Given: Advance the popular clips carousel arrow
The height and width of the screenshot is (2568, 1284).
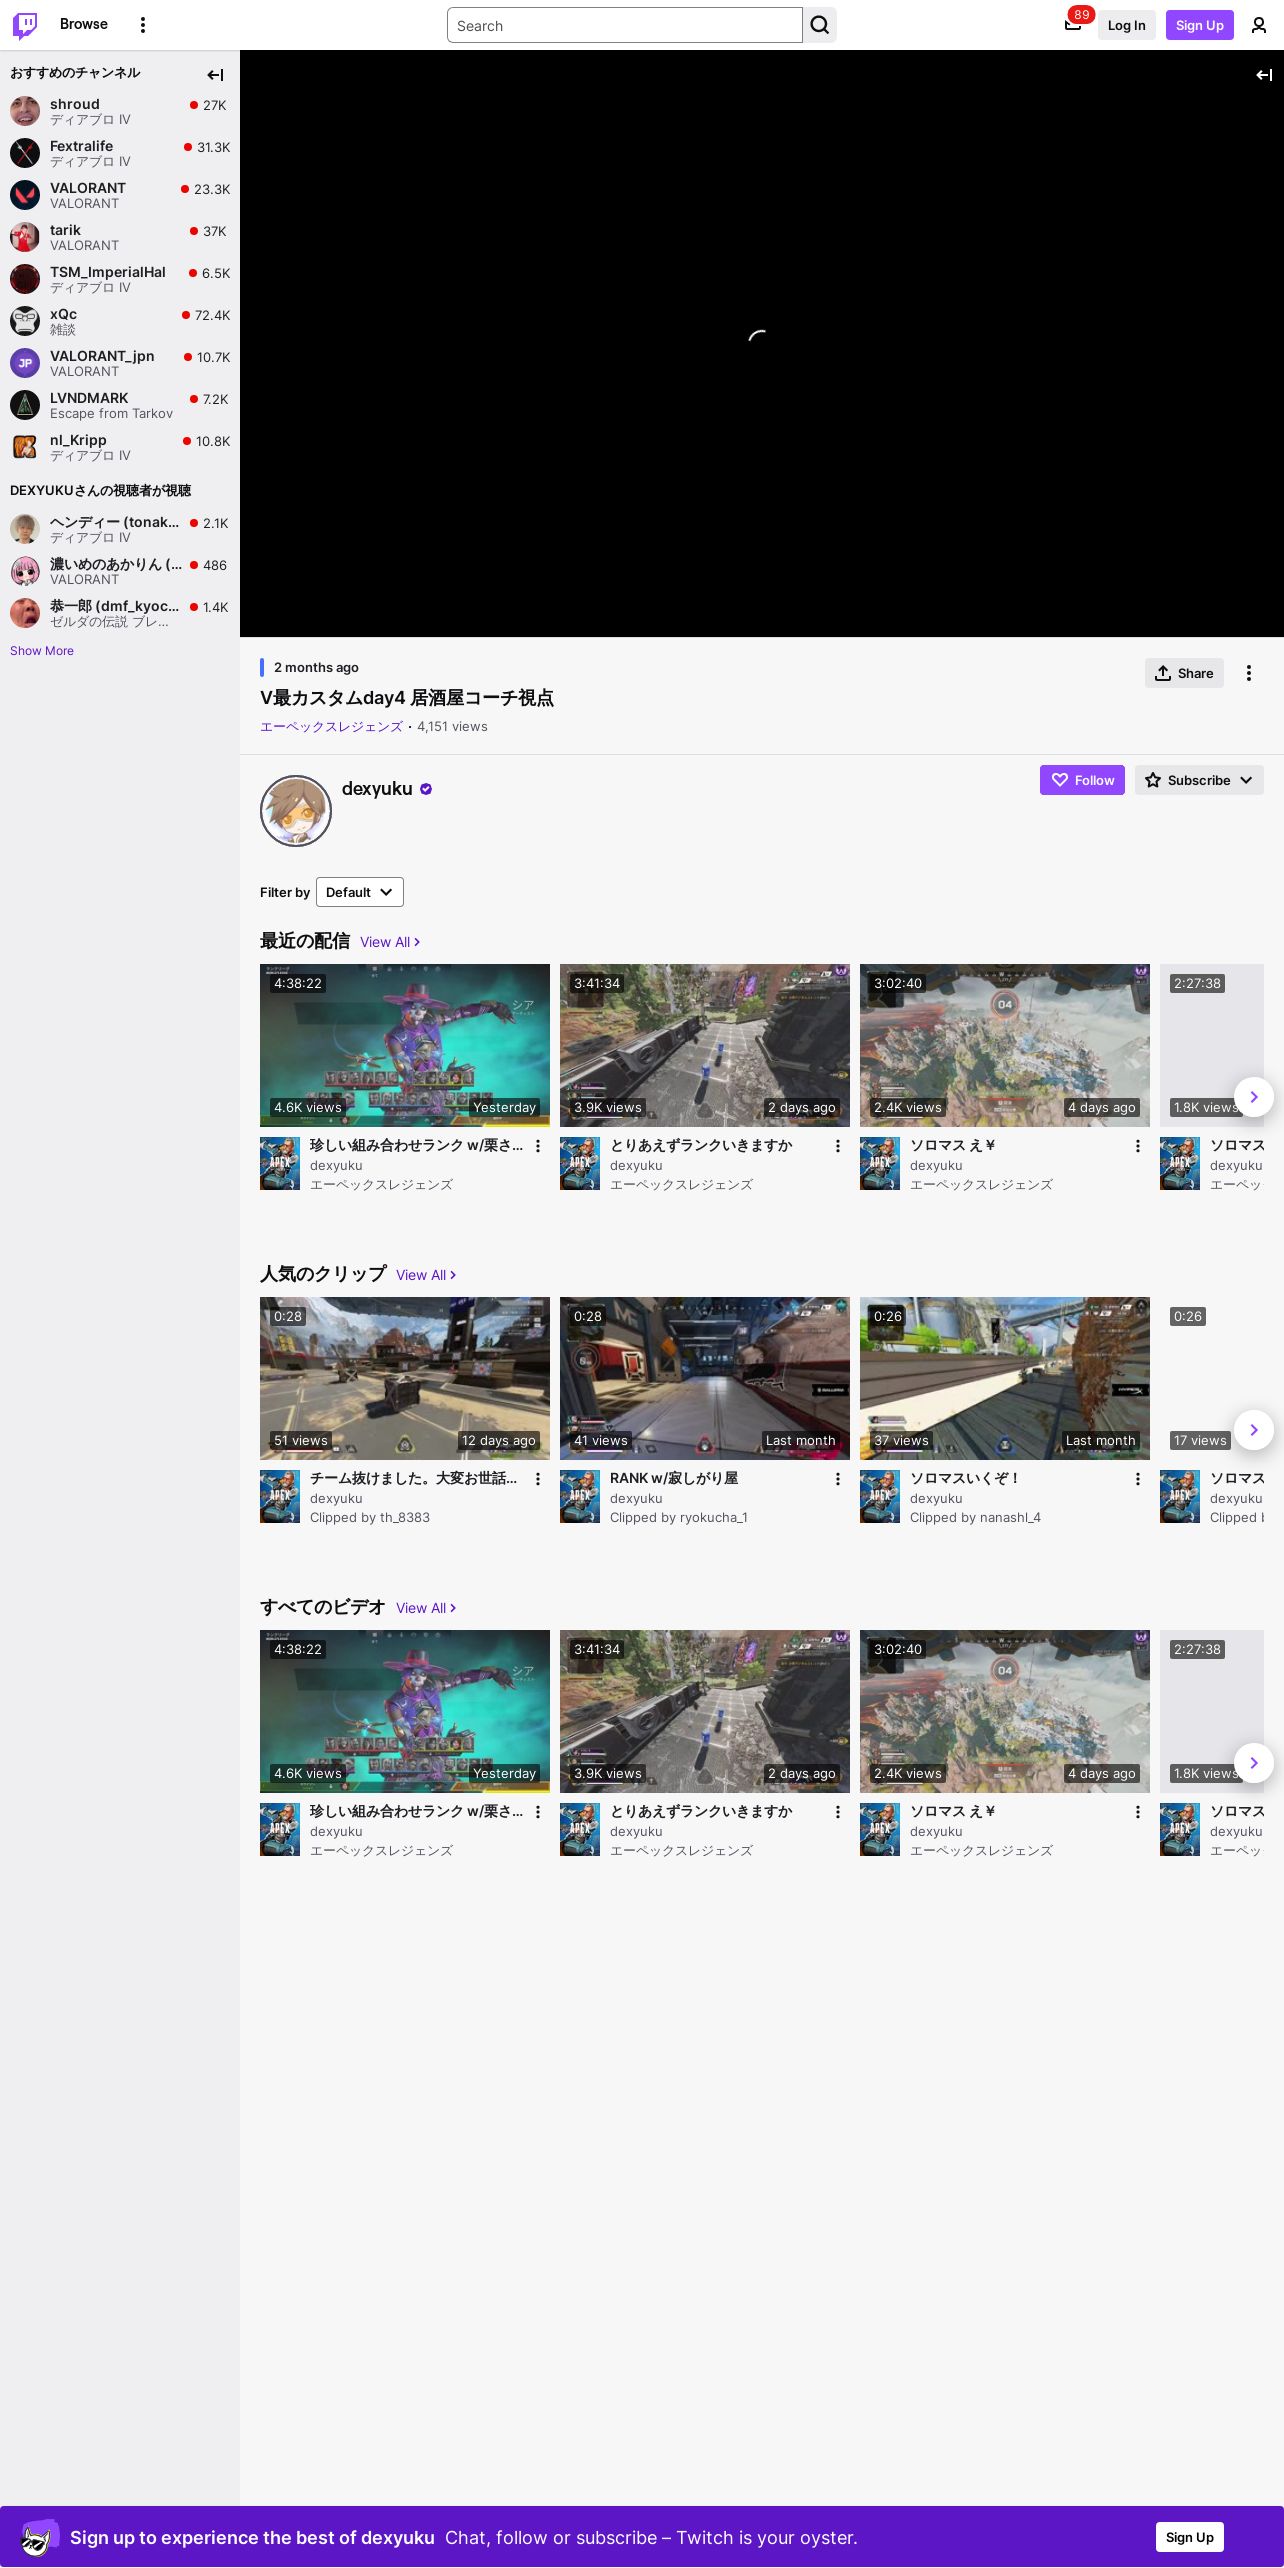Looking at the screenshot, I should (x=1254, y=1430).
